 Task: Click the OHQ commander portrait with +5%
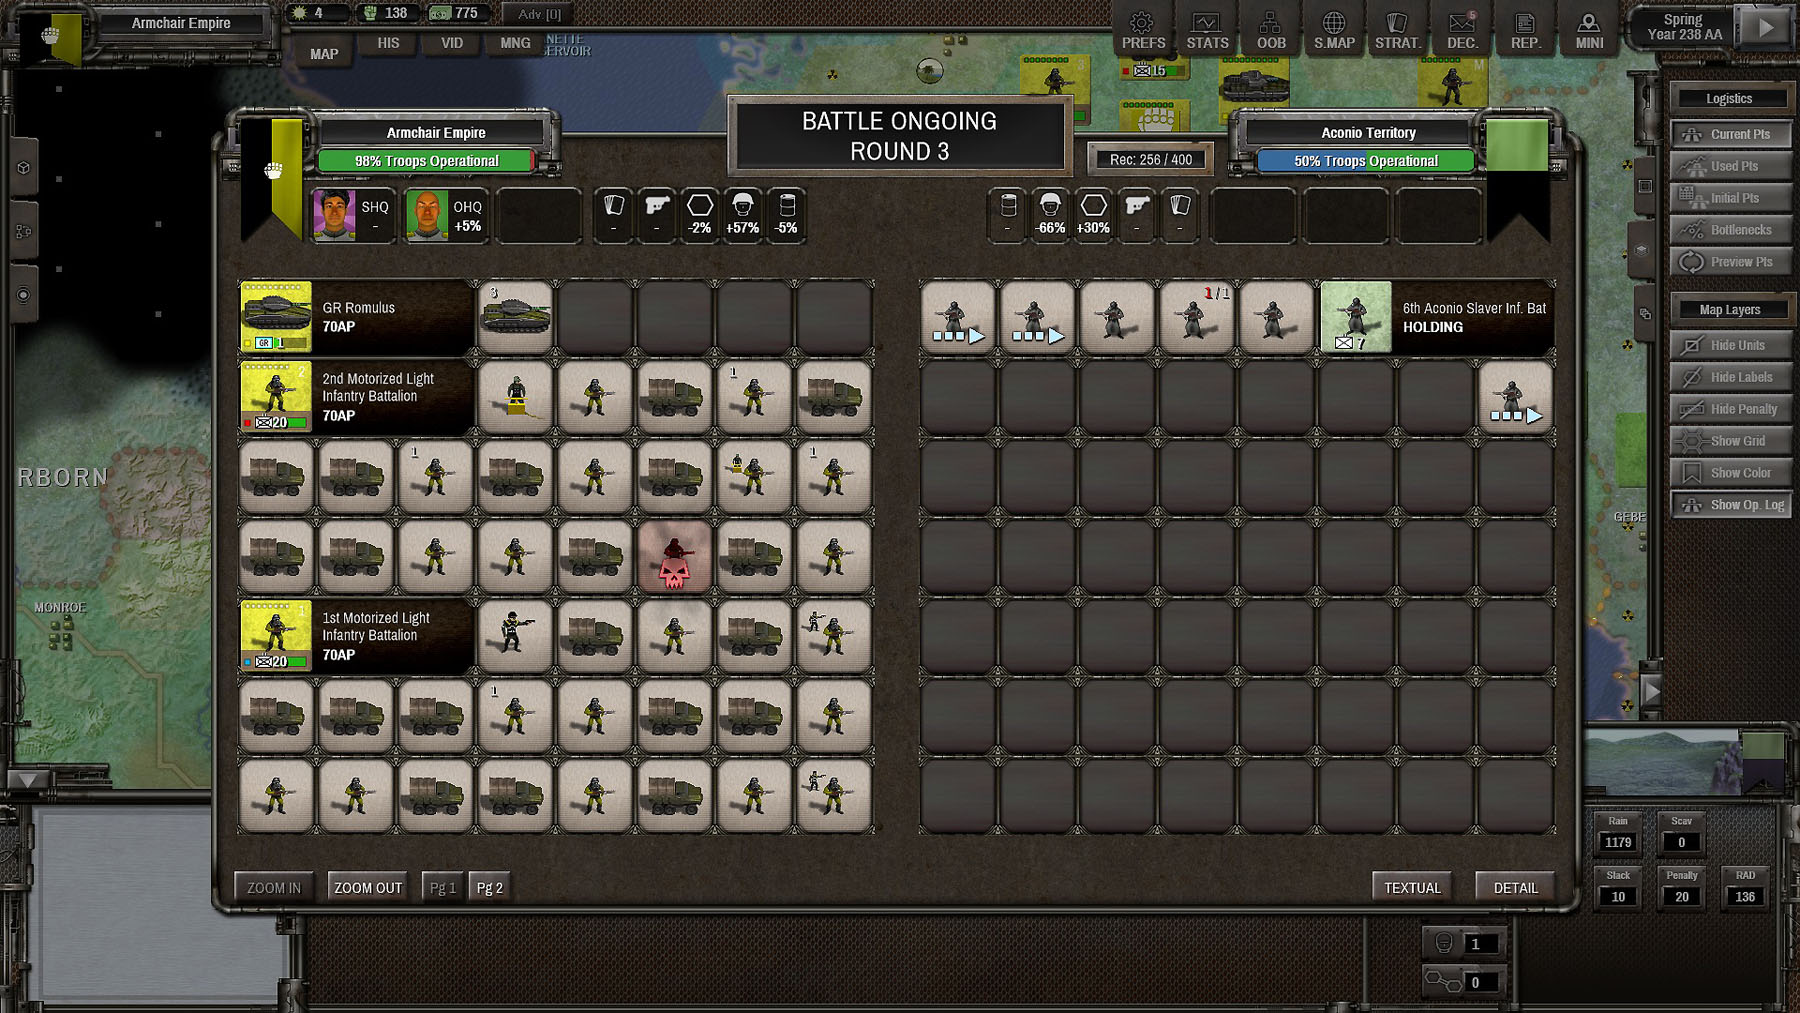point(427,215)
